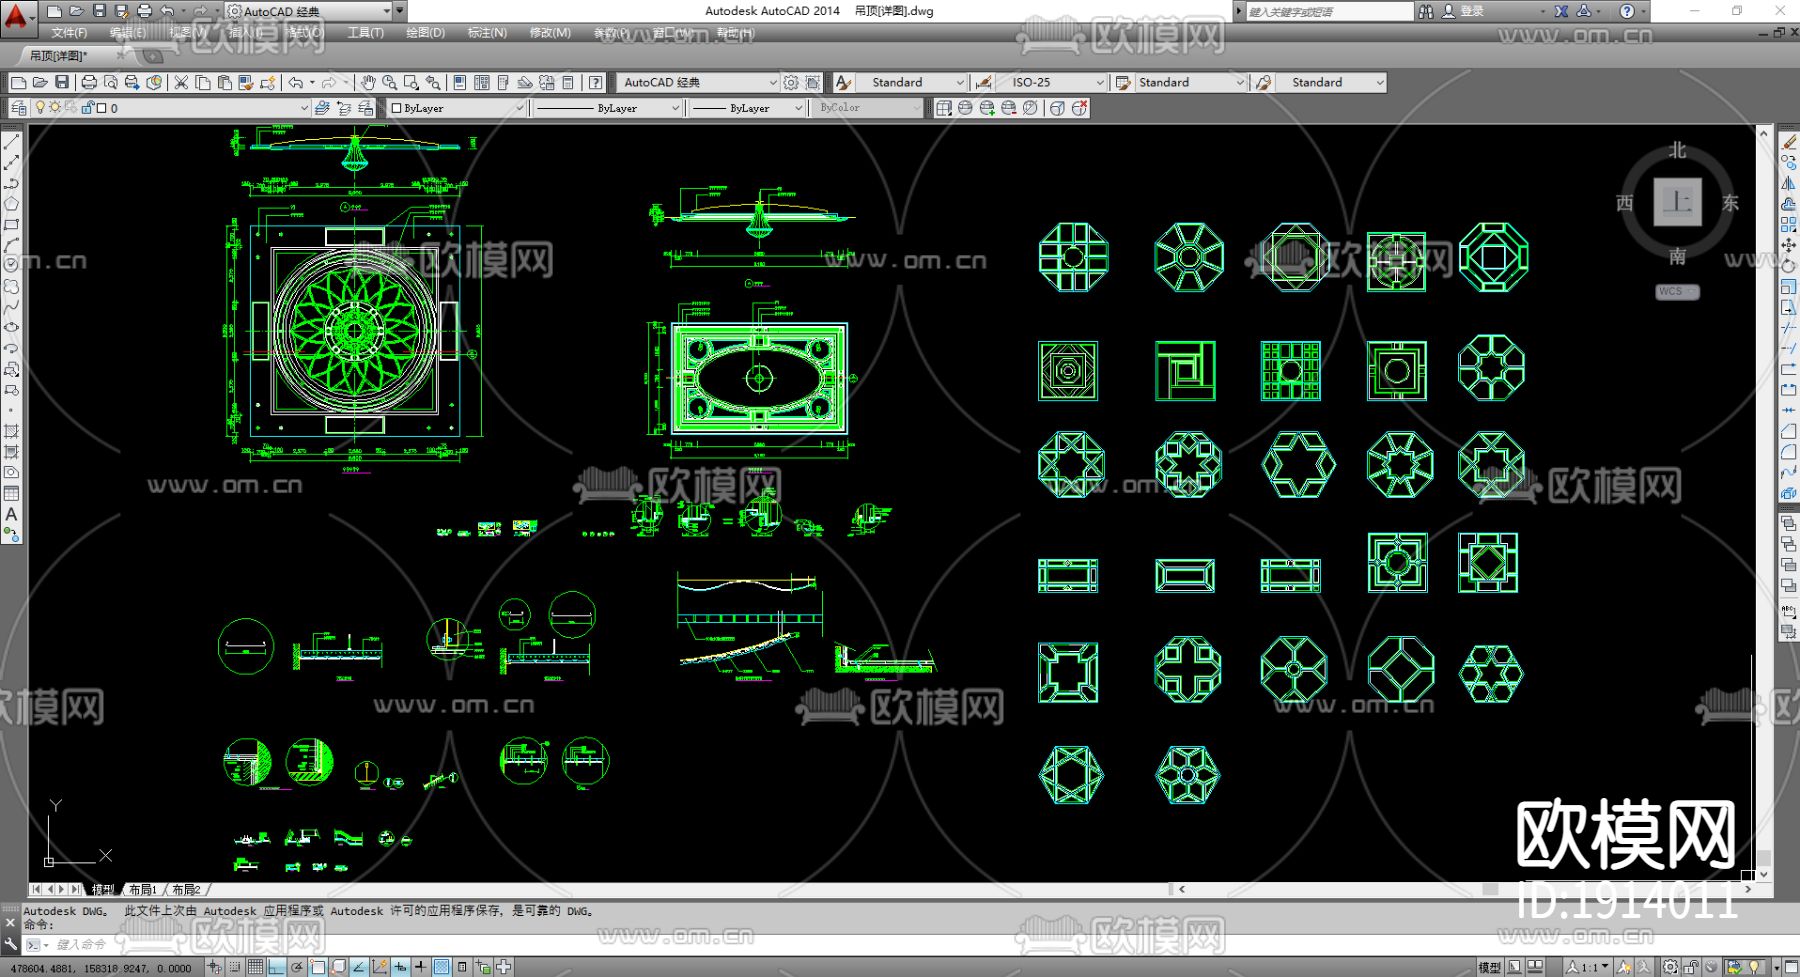Click the Layer Previous icon
The height and width of the screenshot is (977, 1800).
[x=344, y=108]
